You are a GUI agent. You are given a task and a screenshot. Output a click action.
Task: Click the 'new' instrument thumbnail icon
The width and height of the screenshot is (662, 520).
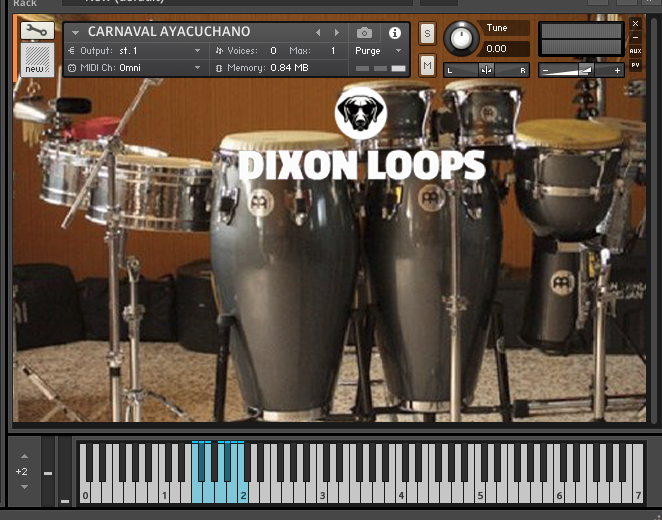[x=35, y=60]
